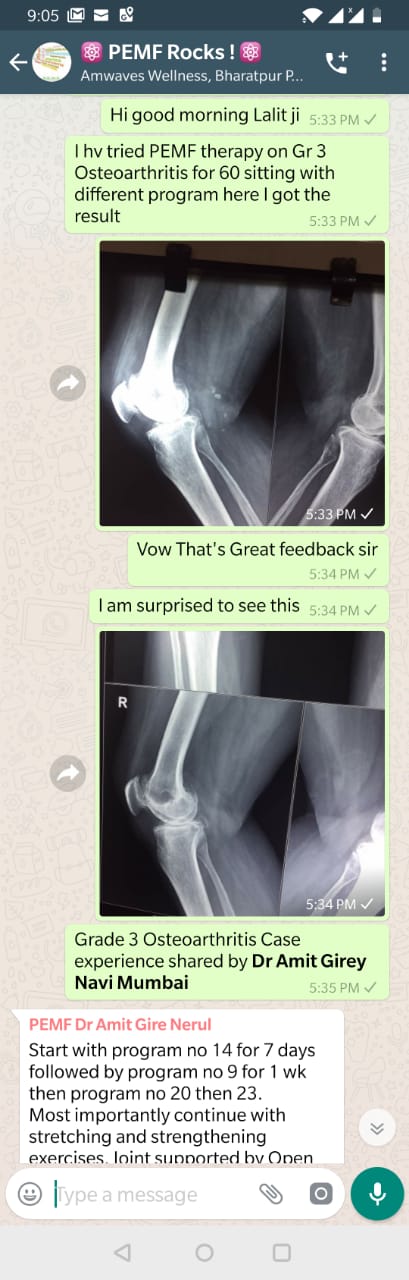This screenshot has height=1280, width=409.
Task: Forward the first X-ray image
Action: (68, 382)
